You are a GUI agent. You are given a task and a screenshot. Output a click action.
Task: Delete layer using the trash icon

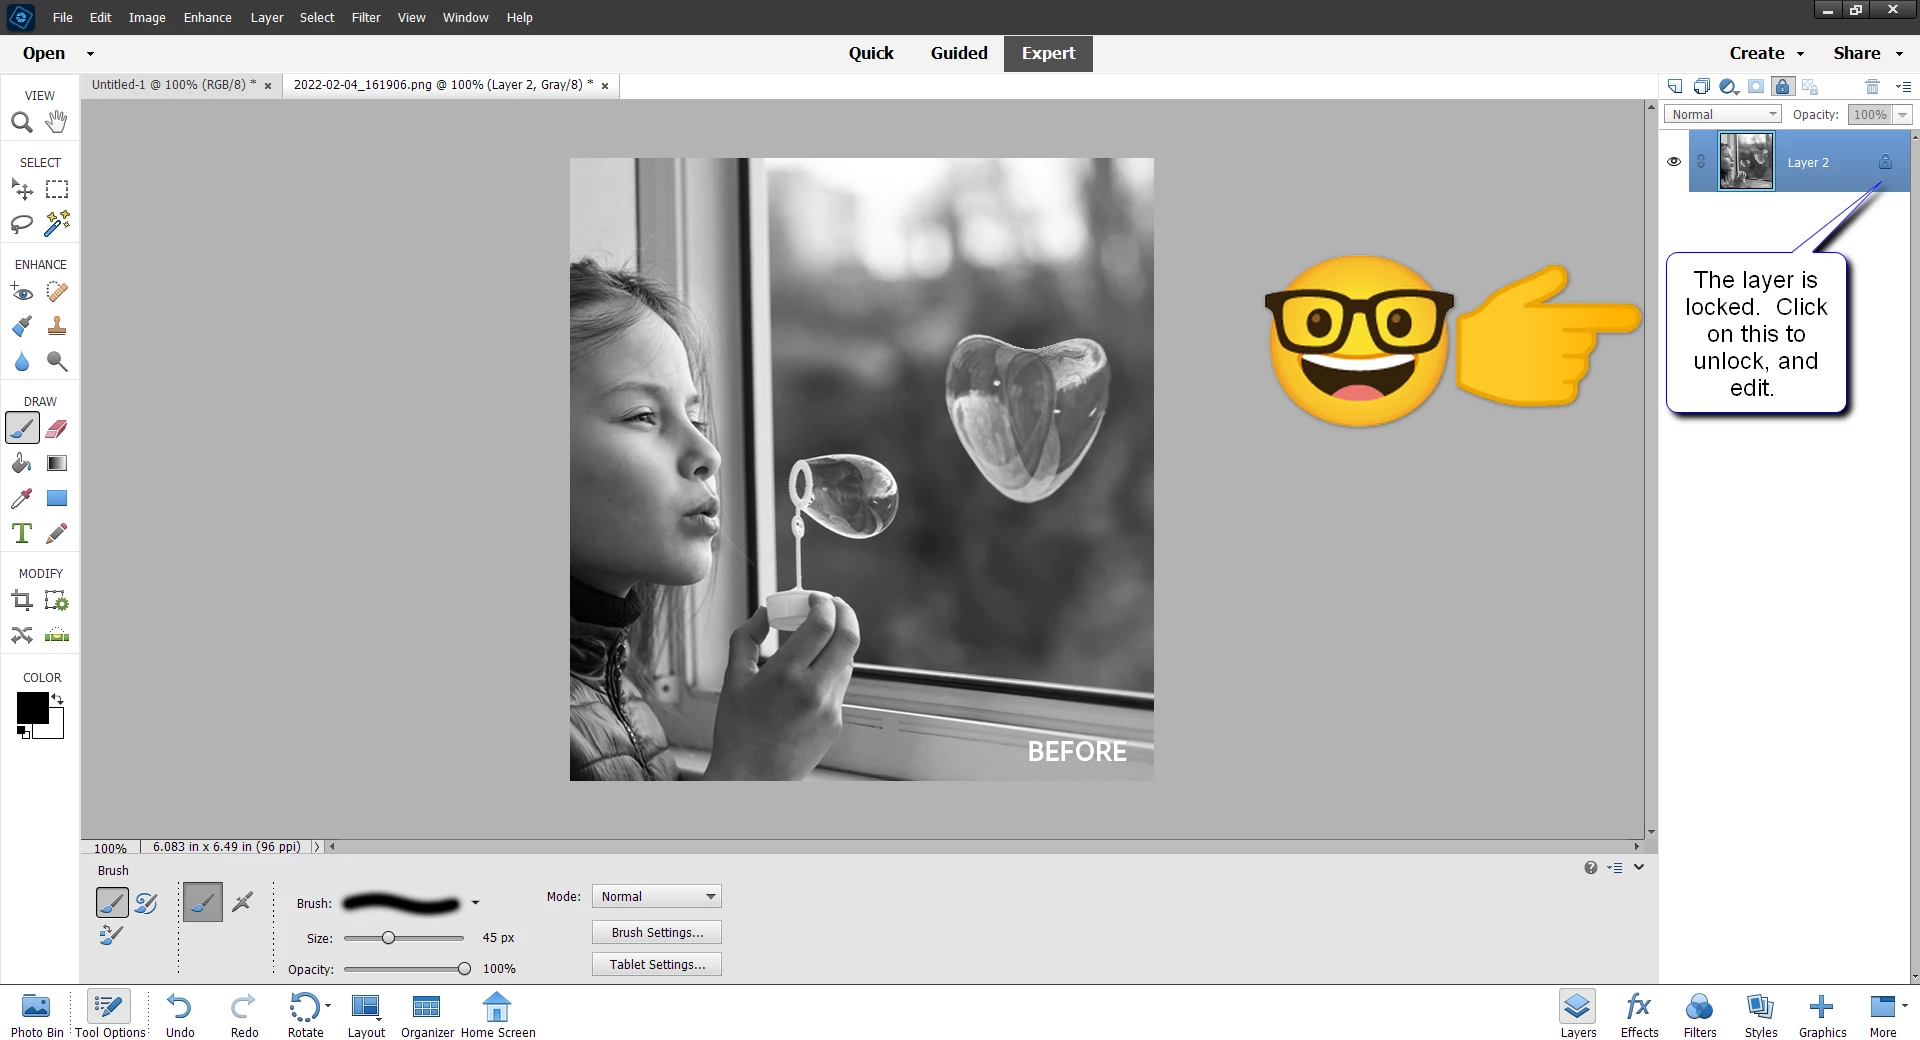click(x=1873, y=87)
